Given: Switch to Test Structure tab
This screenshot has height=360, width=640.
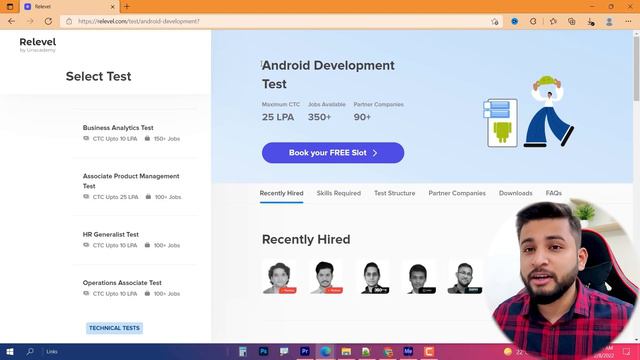Looking at the screenshot, I should (395, 193).
